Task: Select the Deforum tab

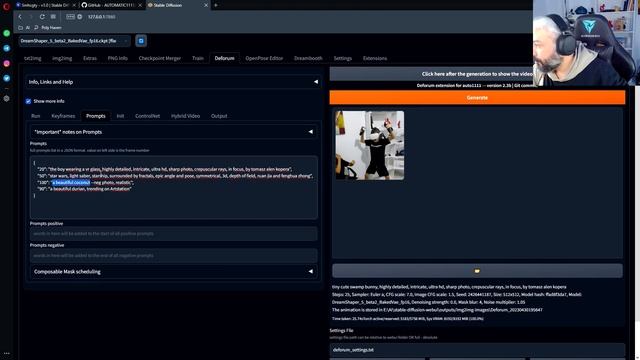Action: click(224, 58)
